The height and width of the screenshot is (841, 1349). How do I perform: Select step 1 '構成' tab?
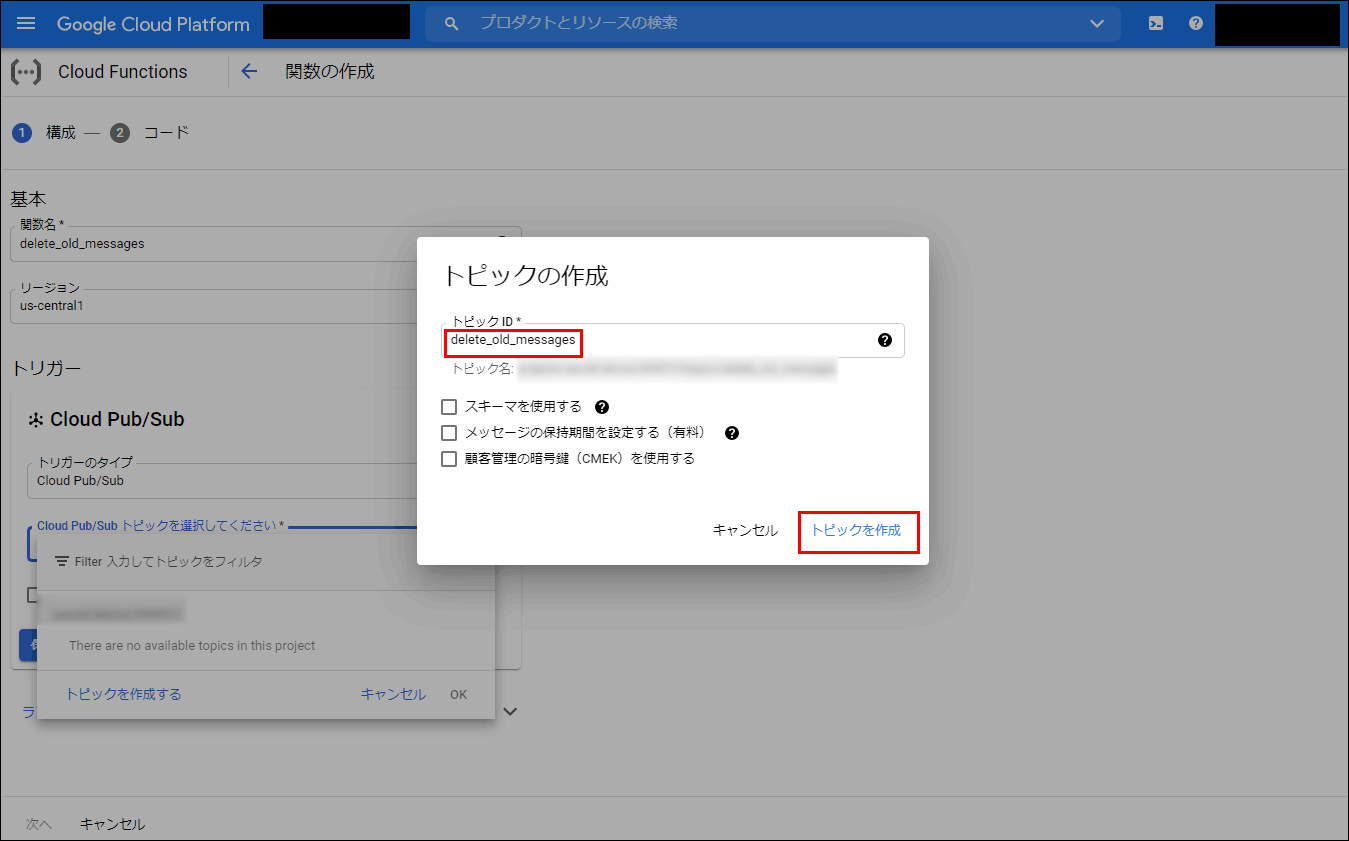tap(44, 133)
